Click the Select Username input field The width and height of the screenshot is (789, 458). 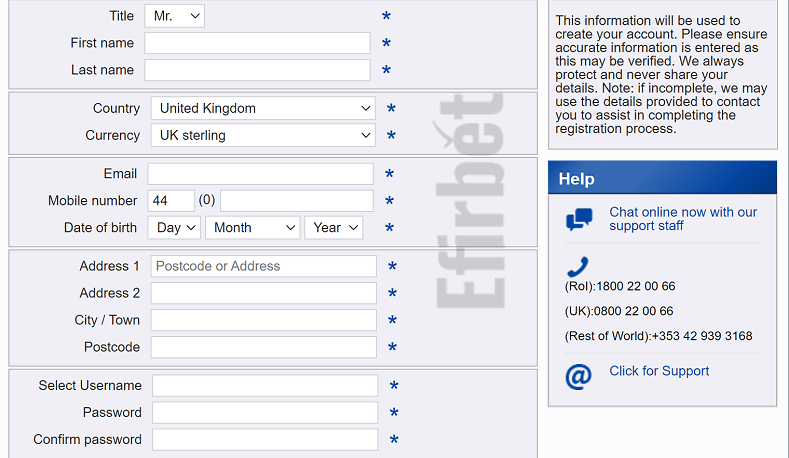[x=265, y=386]
